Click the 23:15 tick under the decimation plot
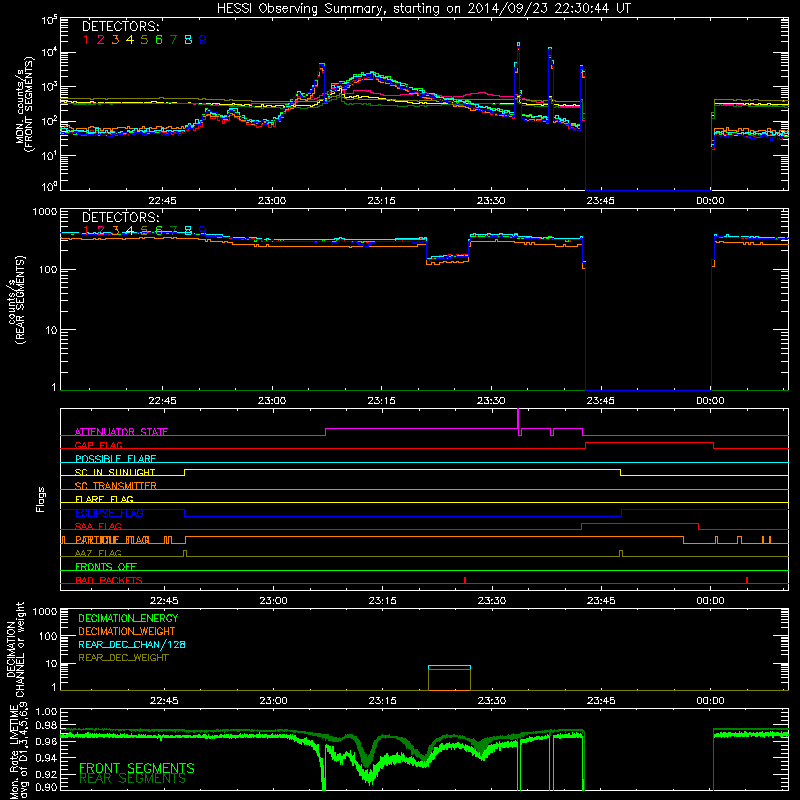 pos(382,701)
